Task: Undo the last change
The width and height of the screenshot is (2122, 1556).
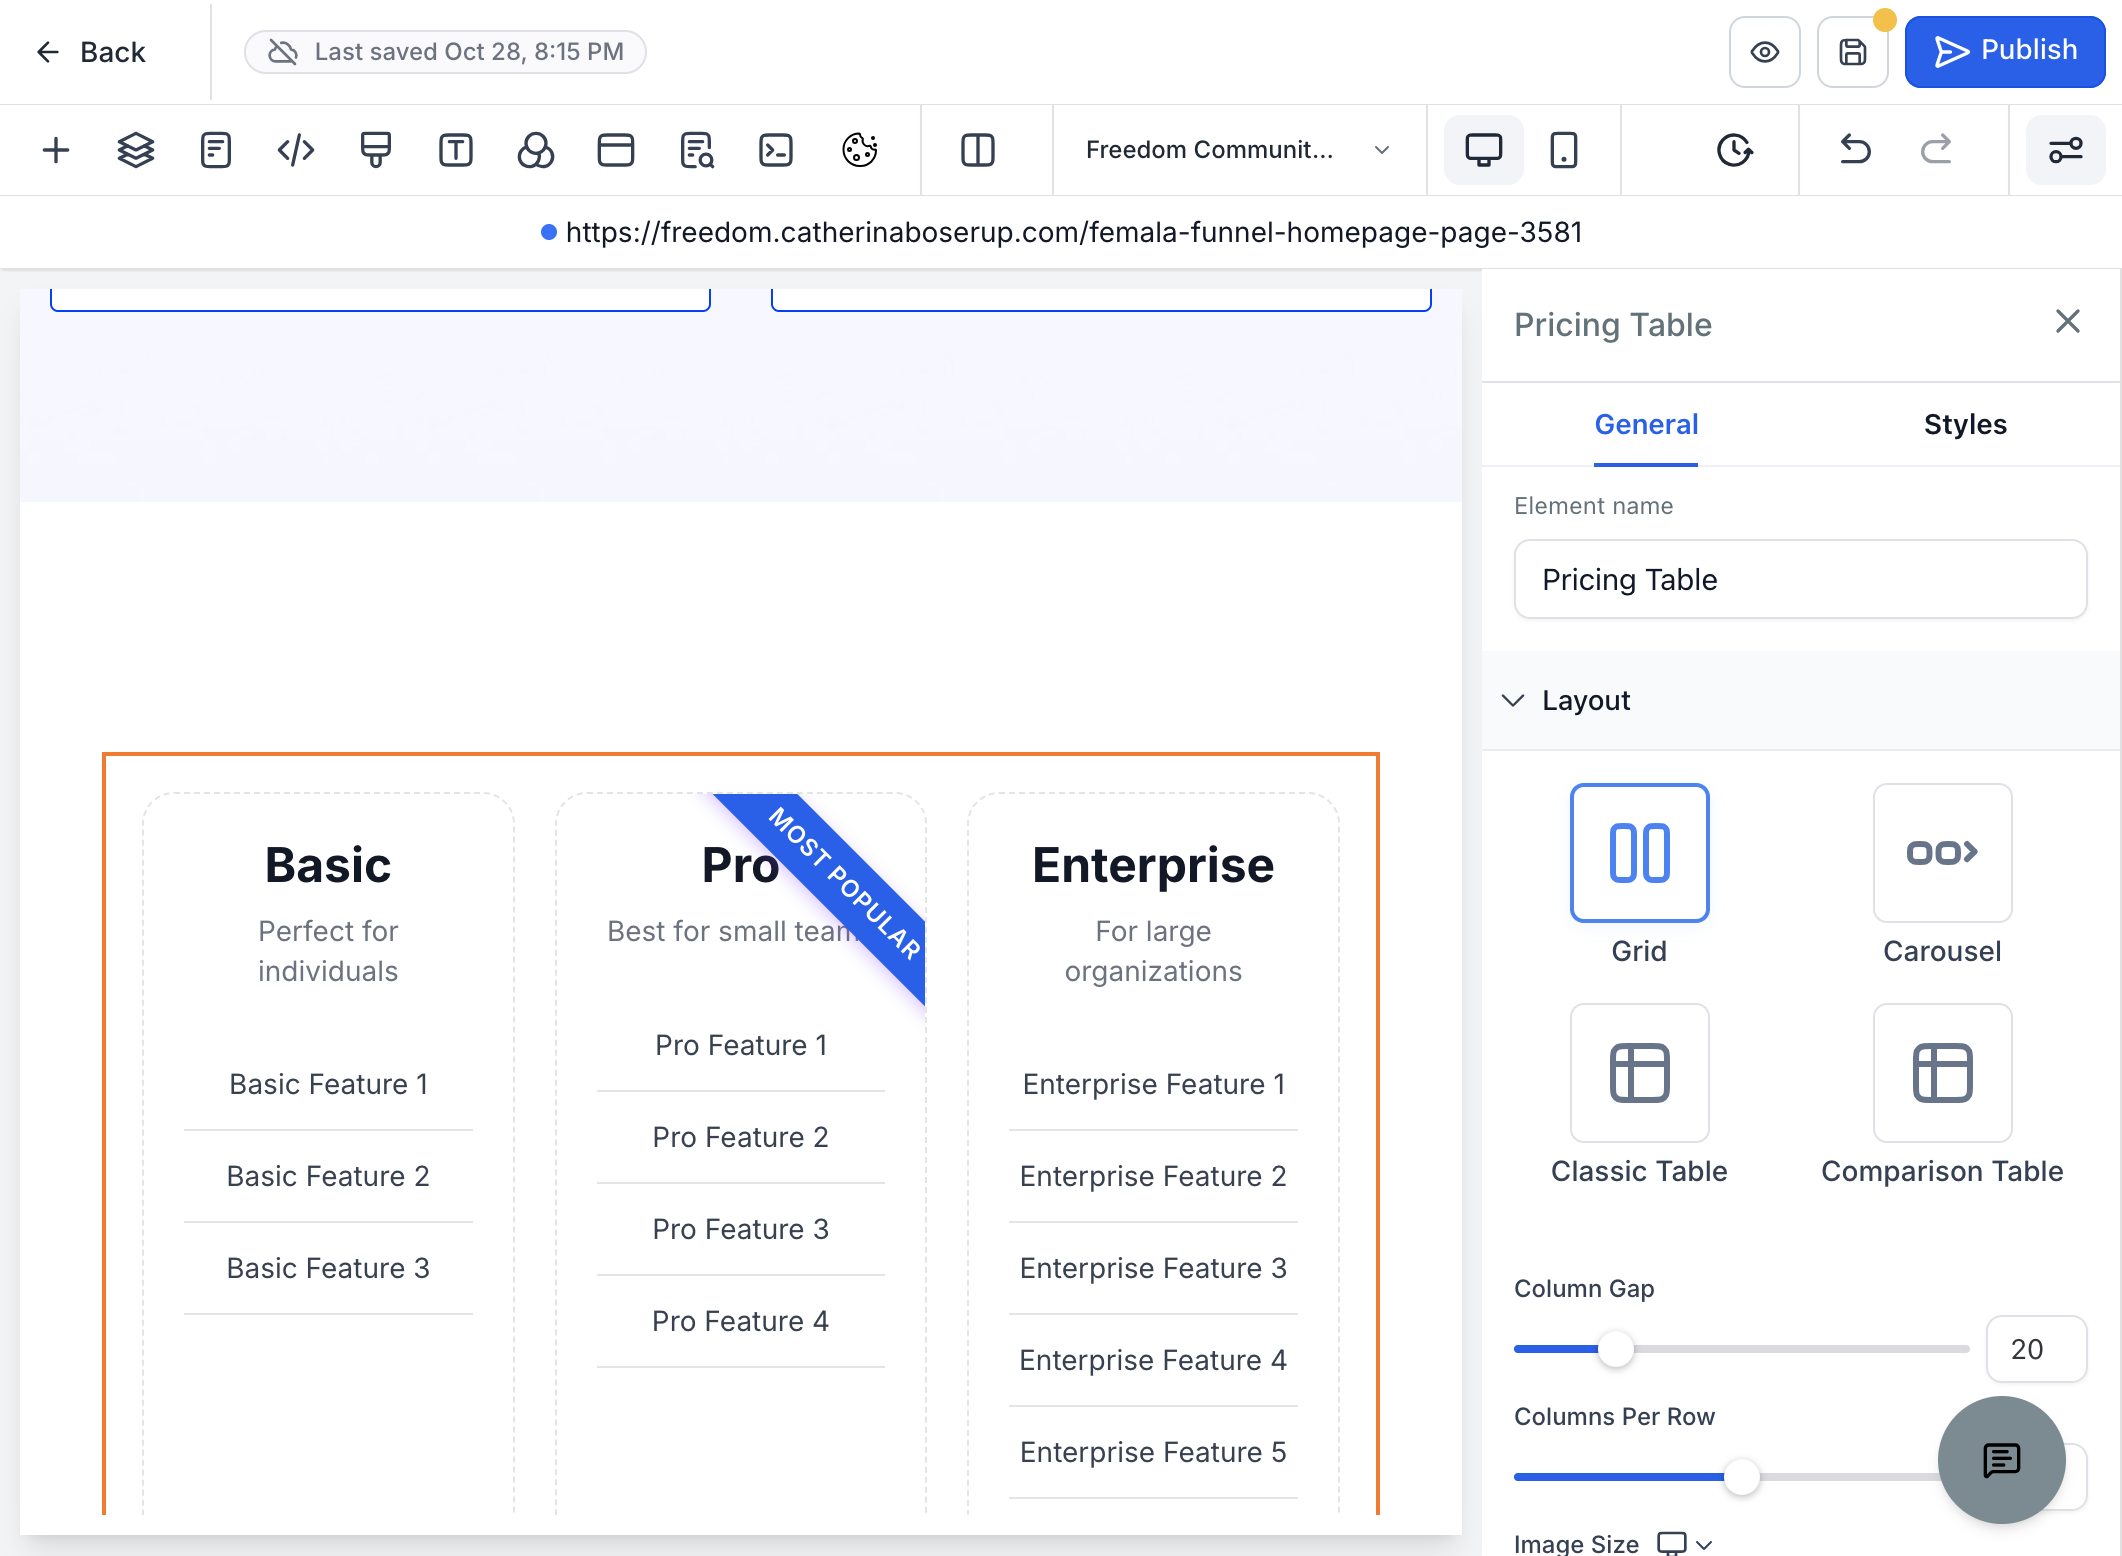Action: (1856, 150)
